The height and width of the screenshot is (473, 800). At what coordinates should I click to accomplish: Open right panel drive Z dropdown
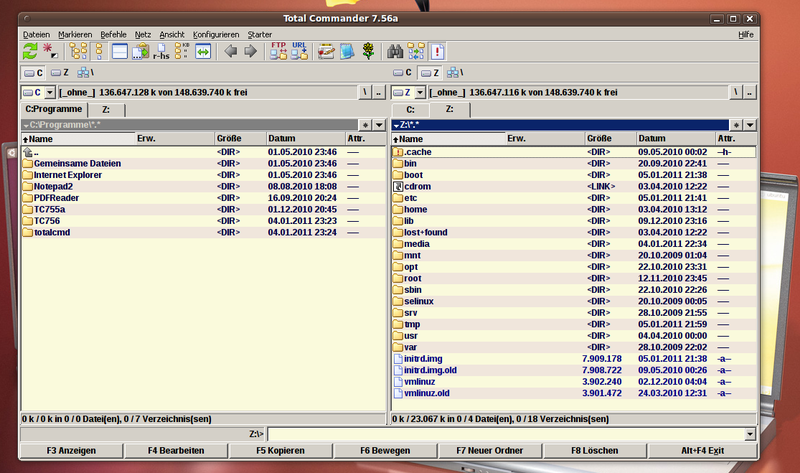pos(419,92)
